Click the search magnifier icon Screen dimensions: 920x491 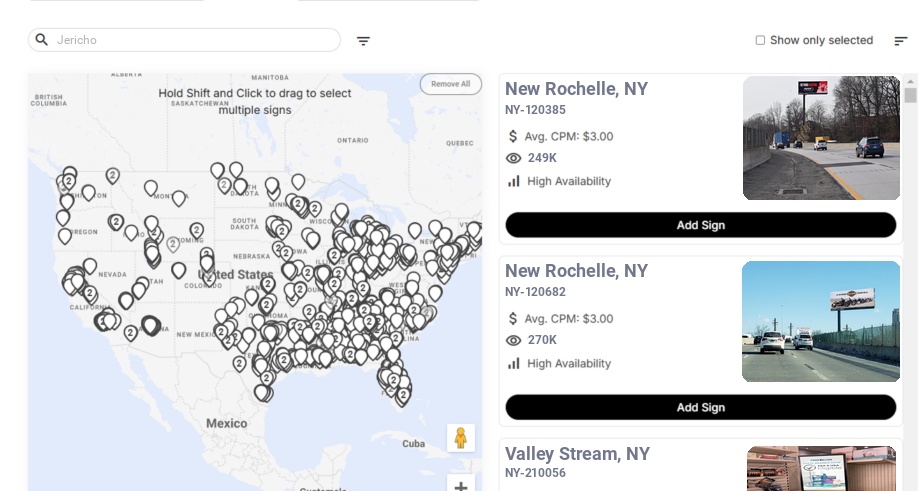pos(42,40)
